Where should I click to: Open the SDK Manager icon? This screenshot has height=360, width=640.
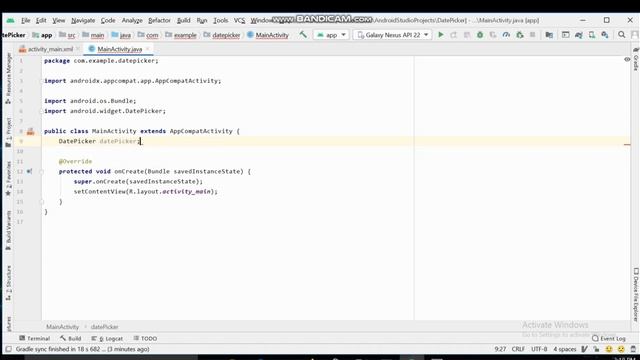(x=605, y=35)
